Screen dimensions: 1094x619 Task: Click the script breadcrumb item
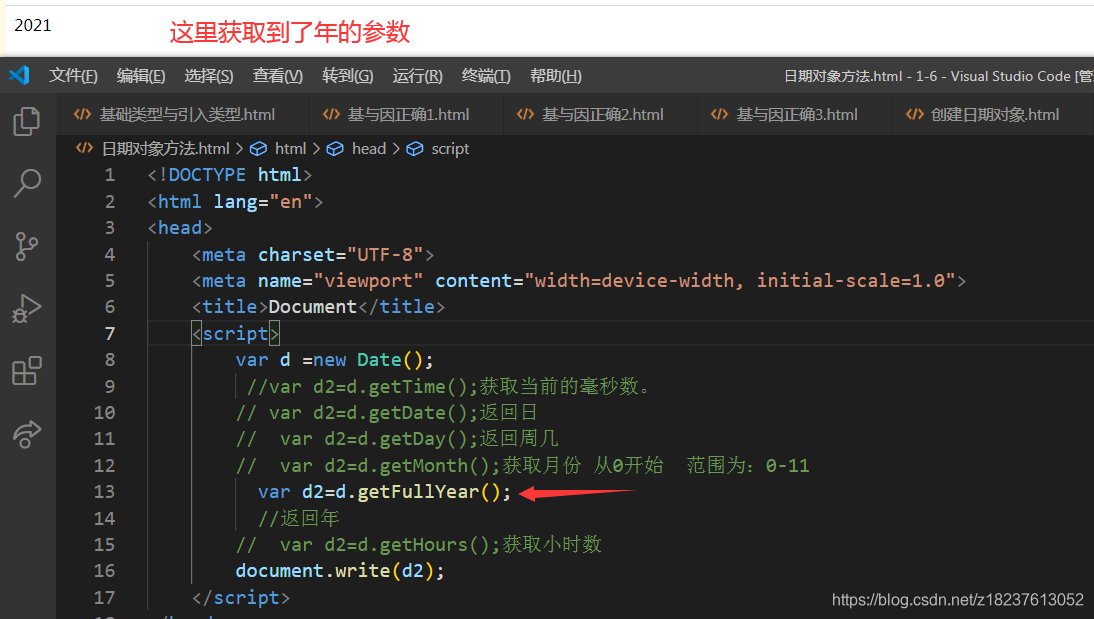click(x=438, y=149)
